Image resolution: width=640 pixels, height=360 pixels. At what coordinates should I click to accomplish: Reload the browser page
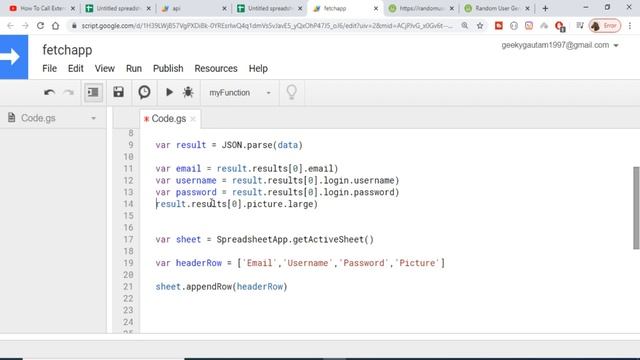[40, 26]
